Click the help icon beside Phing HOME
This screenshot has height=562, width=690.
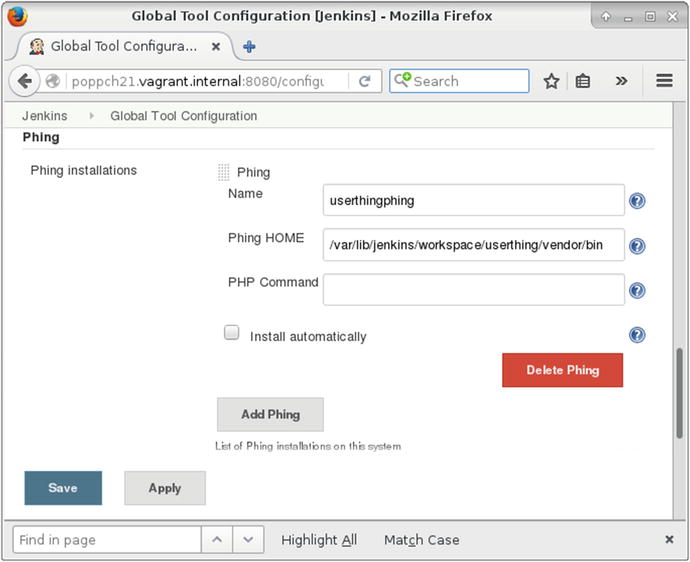click(x=637, y=246)
